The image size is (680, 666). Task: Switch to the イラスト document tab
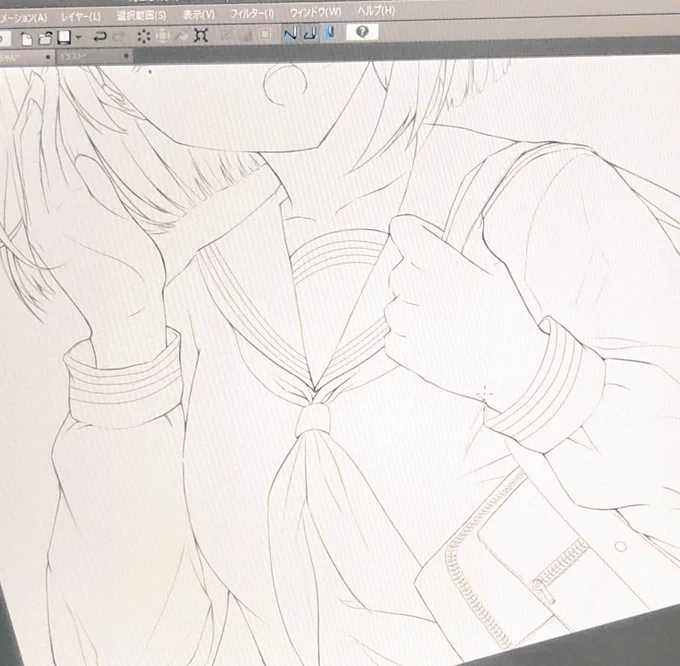(x=94, y=56)
